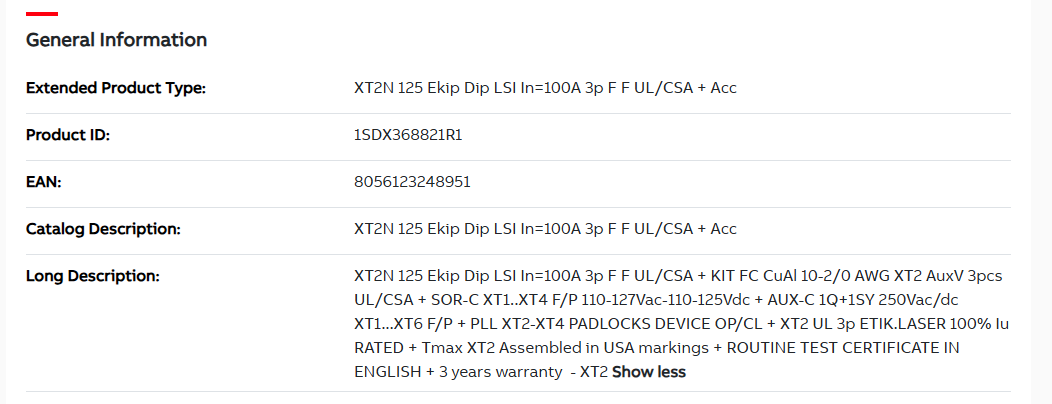Screen dimensions: 1052x404
Task: Click the EAN label
Action: click(x=43, y=182)
